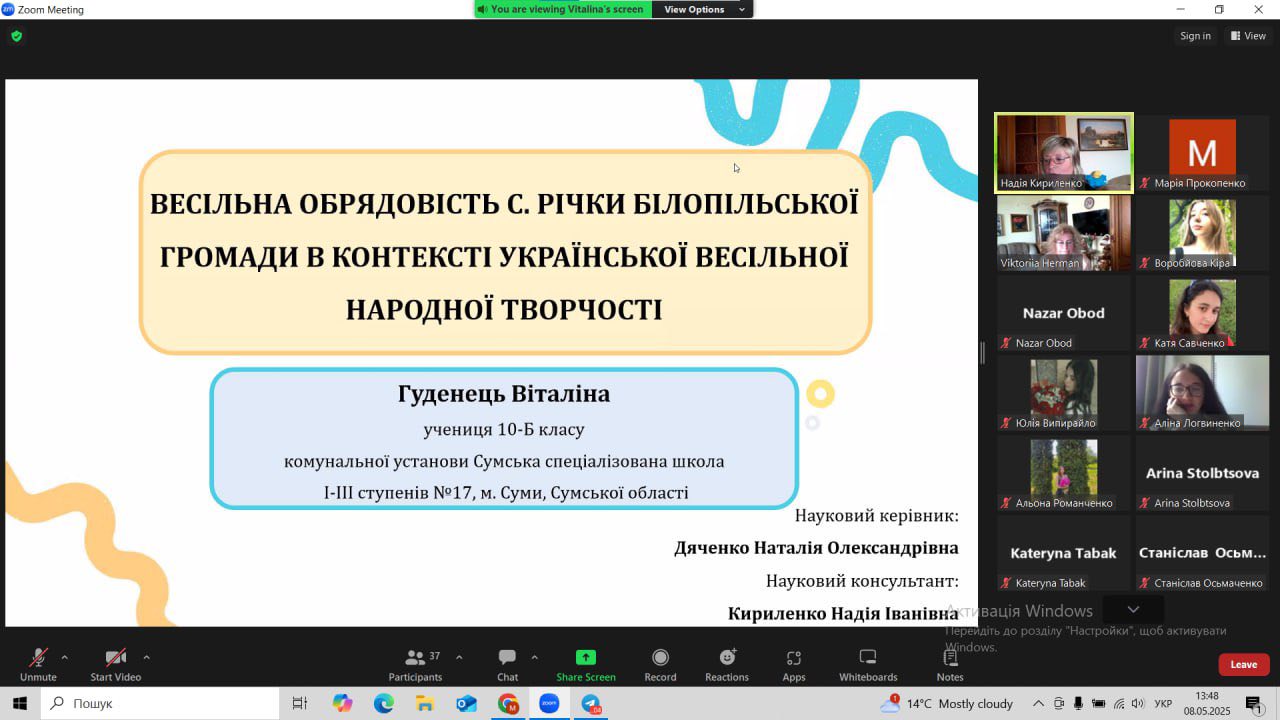This screenshot has width=1280, height=720.
Task: Open the View Options dropdown
Action: click(703, 9)
